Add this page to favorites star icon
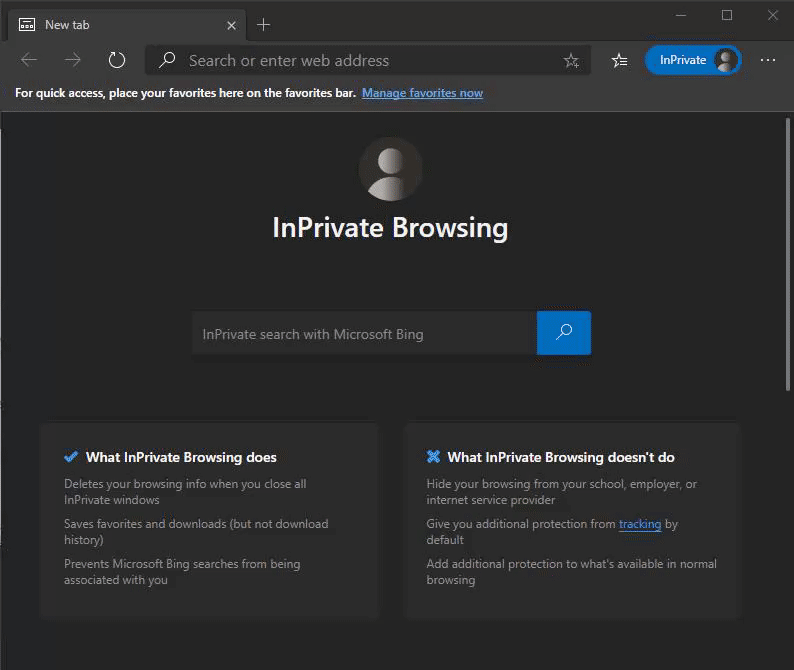This screenshot has width=794, height=670. click(x=571, y=61)
